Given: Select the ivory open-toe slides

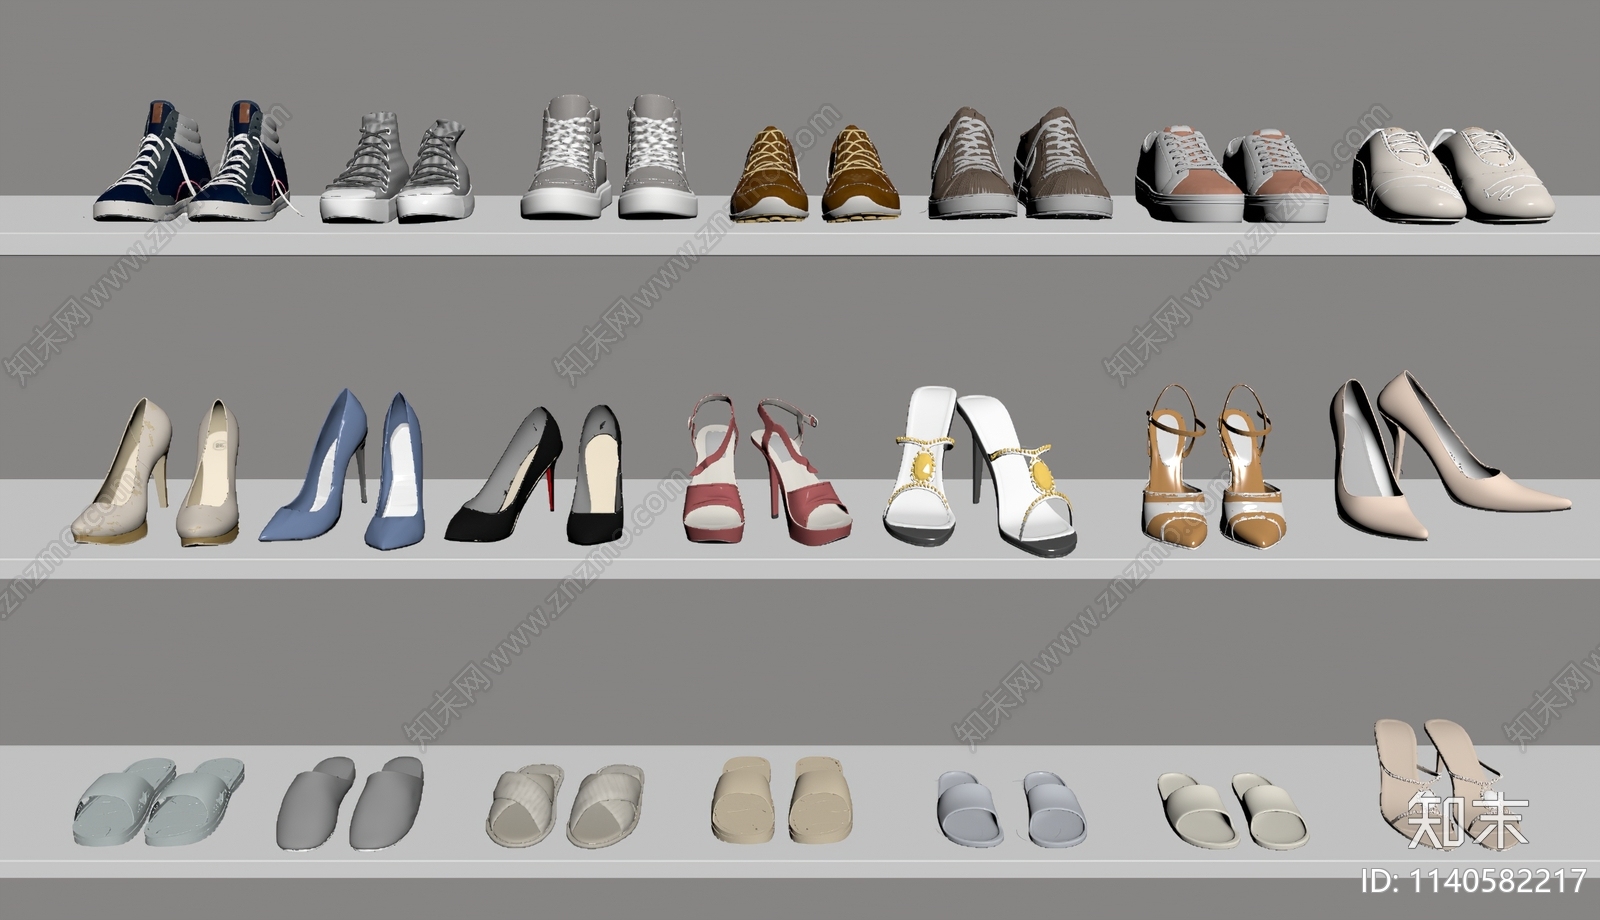Looking at the screenshot, I should (1233, 809).
